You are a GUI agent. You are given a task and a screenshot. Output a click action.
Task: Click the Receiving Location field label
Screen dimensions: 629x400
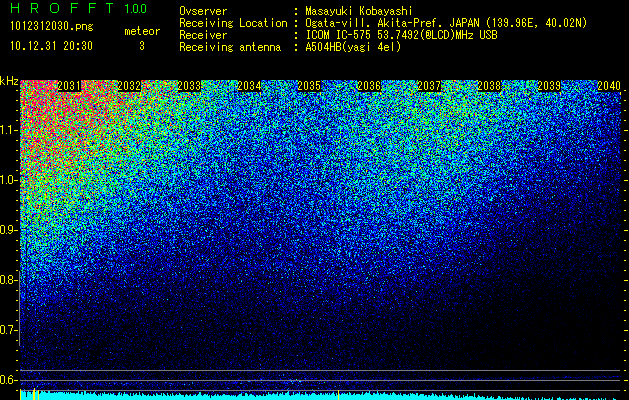coord(233,23)
